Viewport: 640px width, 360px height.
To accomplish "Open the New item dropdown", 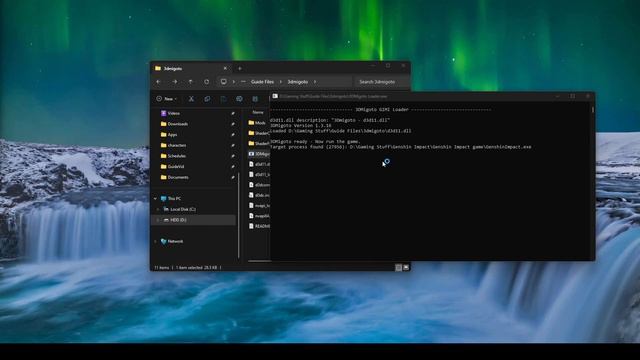I will pyautogui.click(x=167, y=99).
